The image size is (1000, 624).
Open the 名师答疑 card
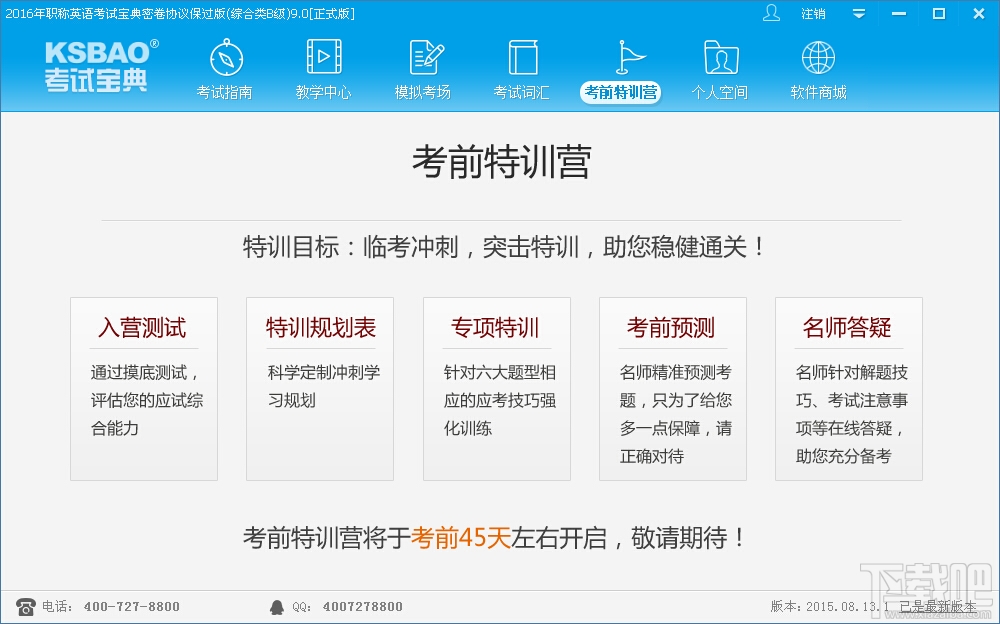tap(849, 389)
